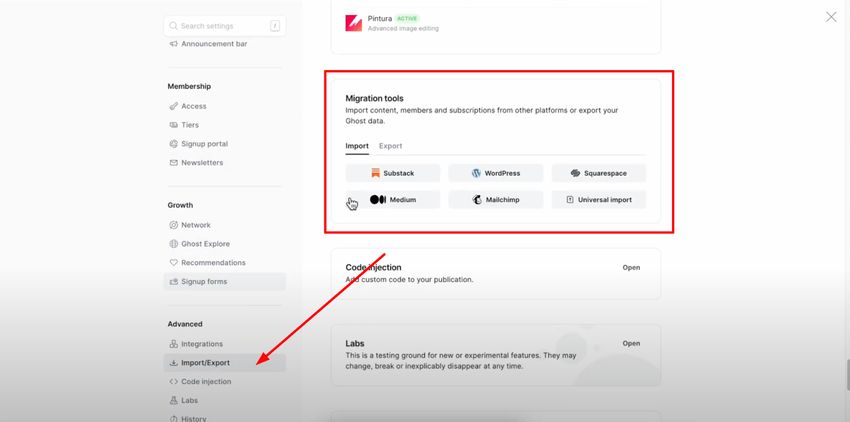Click the Signup forms icon
The image size is (850, 422).
click(173, 282)
